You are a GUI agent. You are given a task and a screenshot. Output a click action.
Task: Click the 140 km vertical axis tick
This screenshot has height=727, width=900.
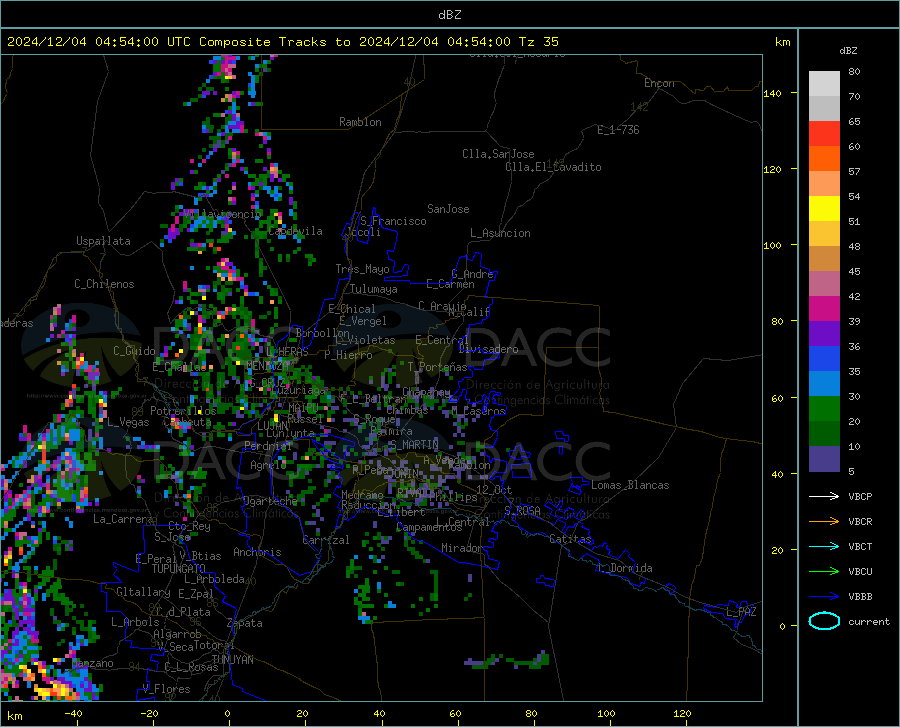772,93
